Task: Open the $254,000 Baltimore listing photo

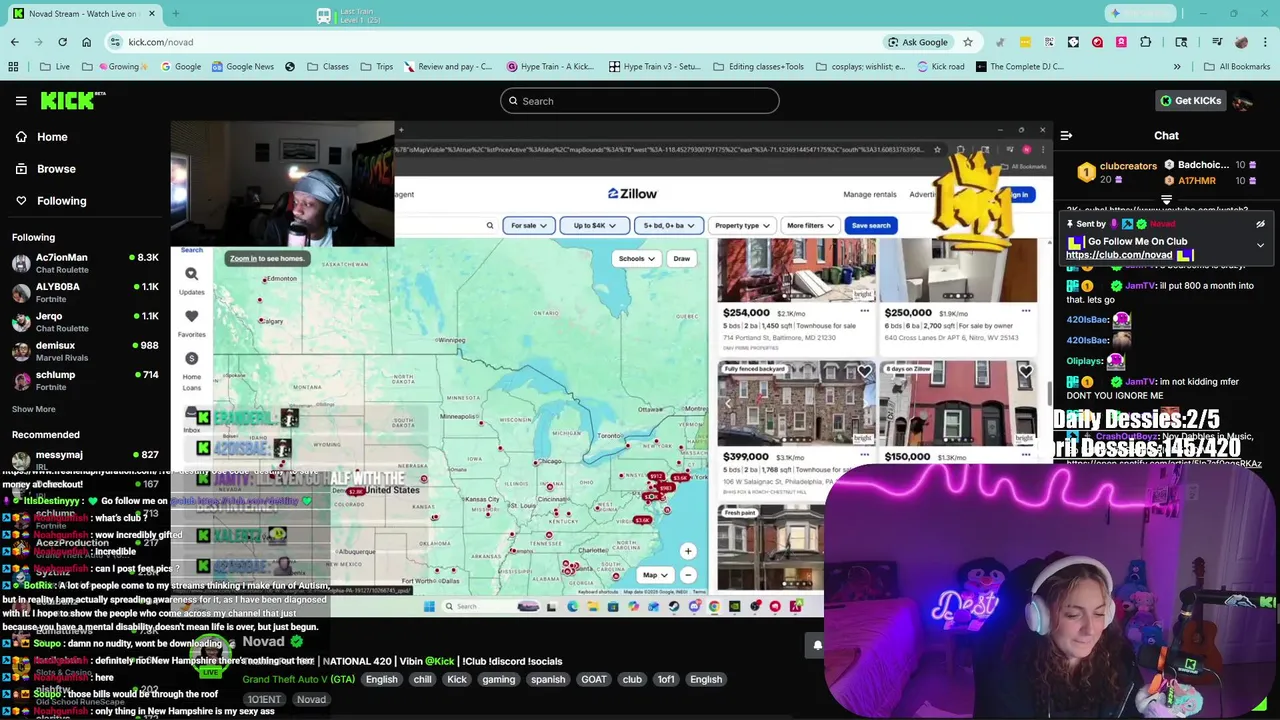Action: click(x=797, y=270)
